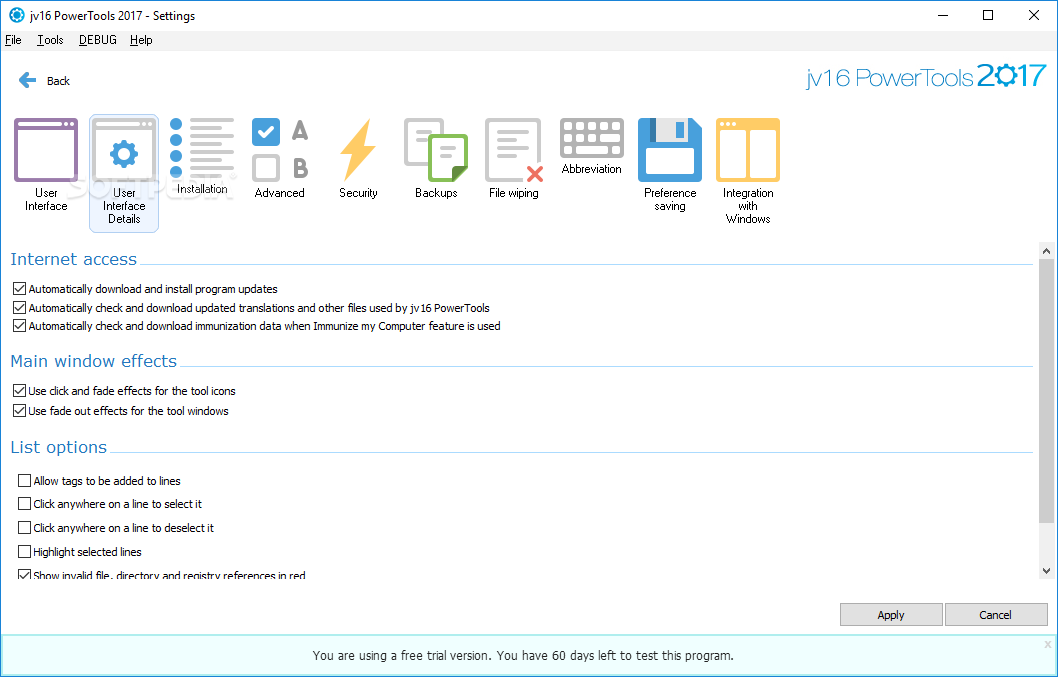
Task: Open the Abbreviation keyboard category
Action: pyautogui.click(x=591, y=146)
